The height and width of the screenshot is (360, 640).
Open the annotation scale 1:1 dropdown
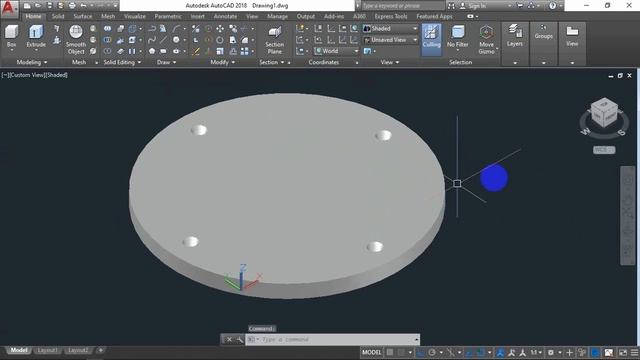pyautogui.click(x=536, y=352)
